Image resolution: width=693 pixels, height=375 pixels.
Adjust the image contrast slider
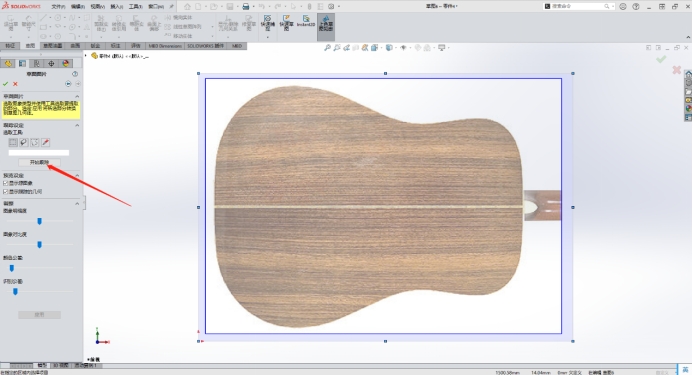(39, 244)
